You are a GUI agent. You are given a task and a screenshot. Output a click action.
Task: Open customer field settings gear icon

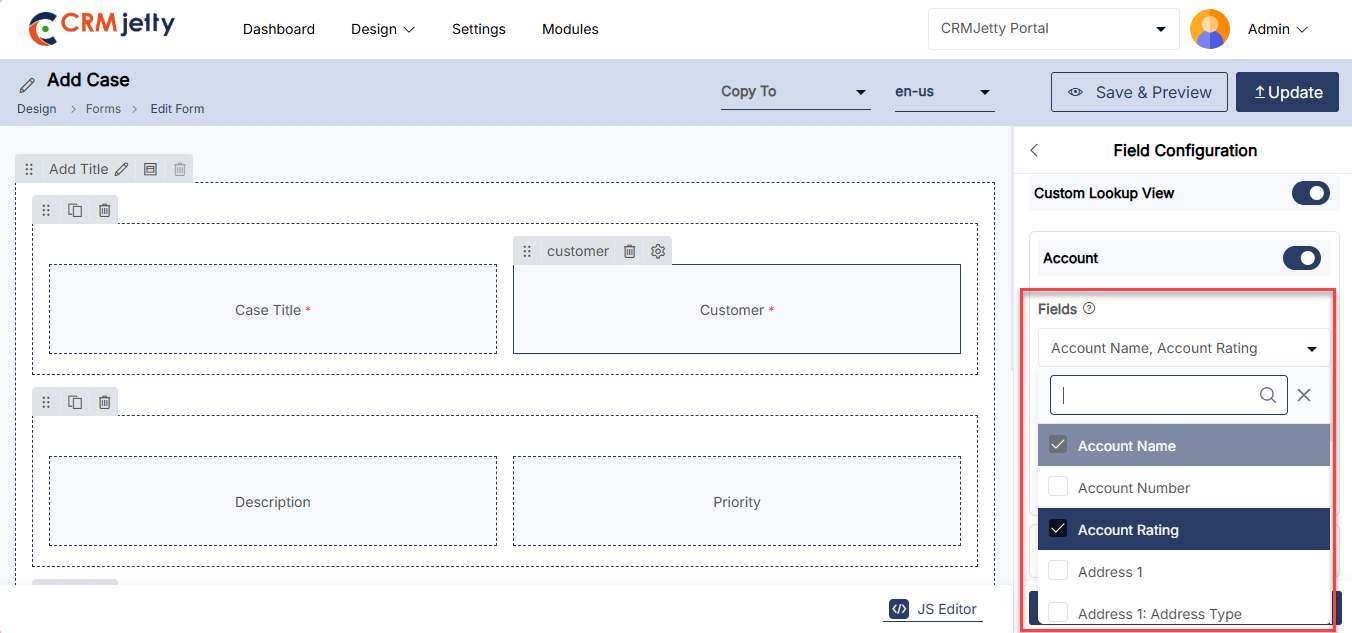(x=658, y=251)
